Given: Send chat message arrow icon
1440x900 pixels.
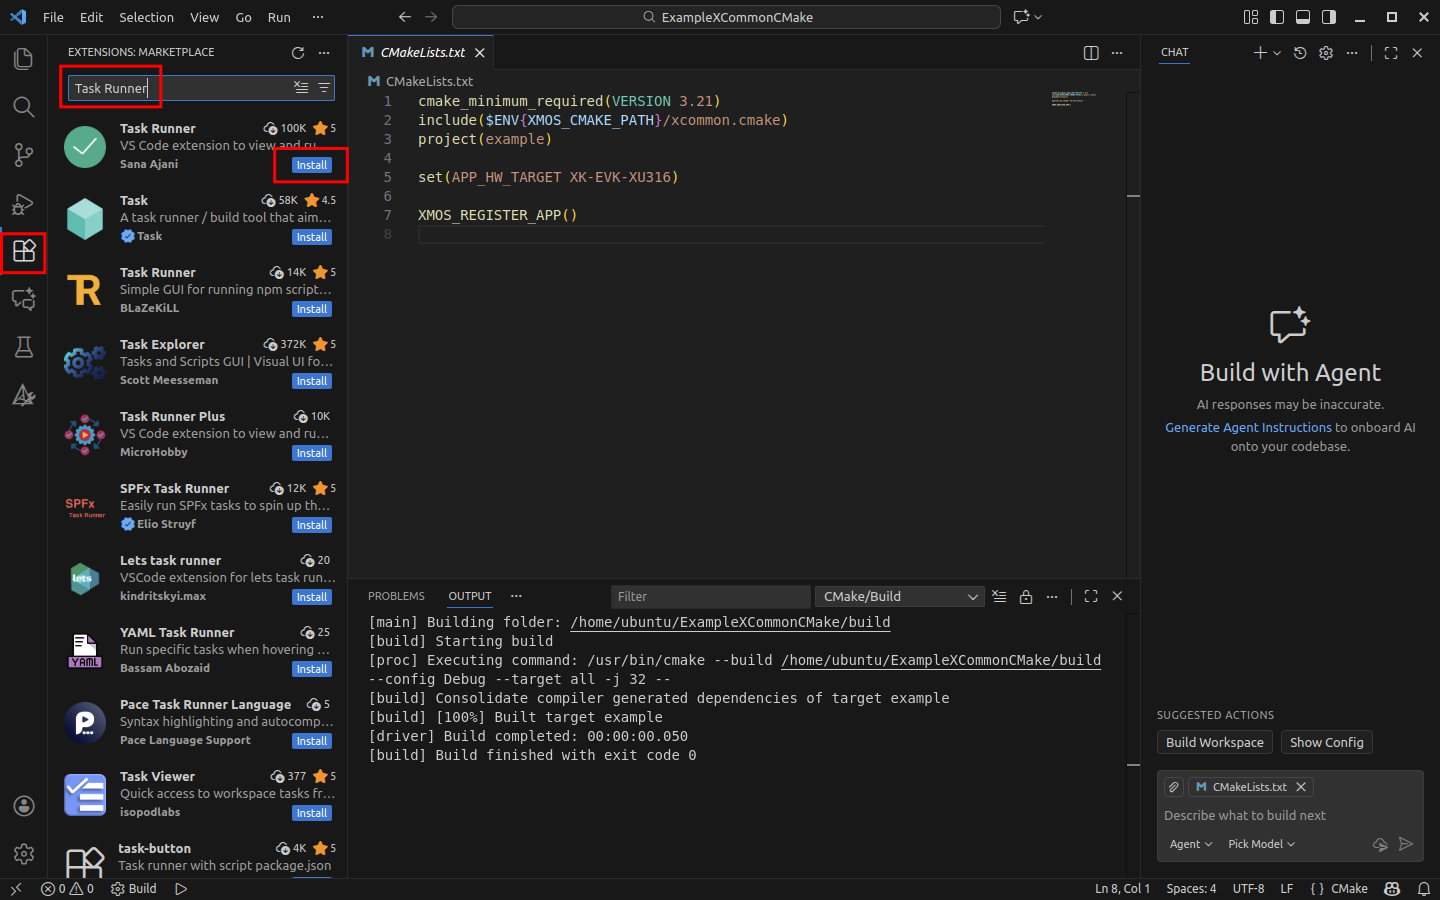Looking at the screenshot, I should coord(1406,844).
